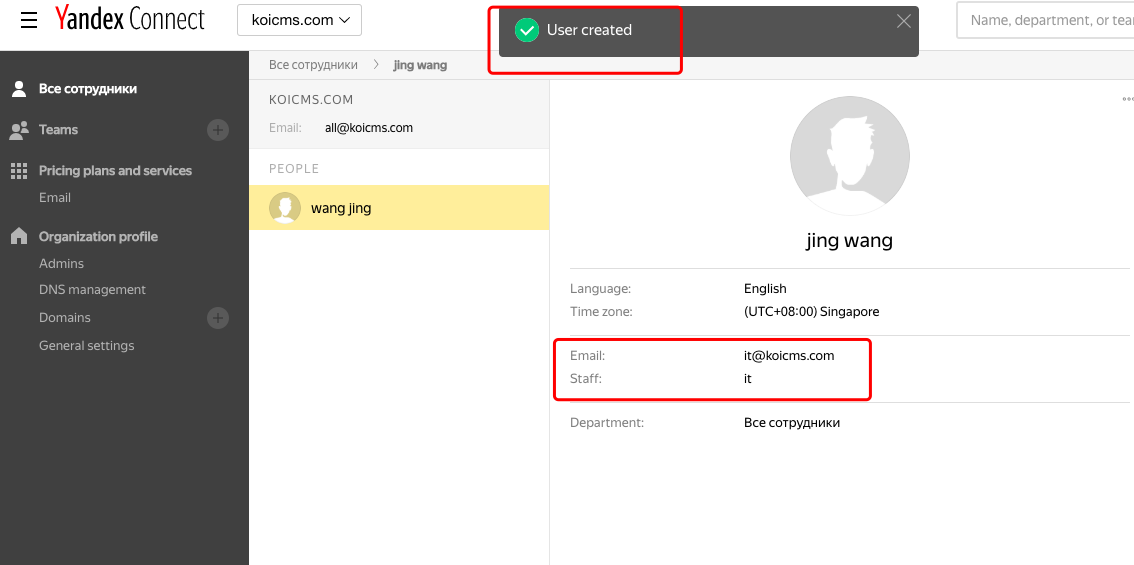Click the Все сотрудники person icon in sidebar

click(20, 89)
